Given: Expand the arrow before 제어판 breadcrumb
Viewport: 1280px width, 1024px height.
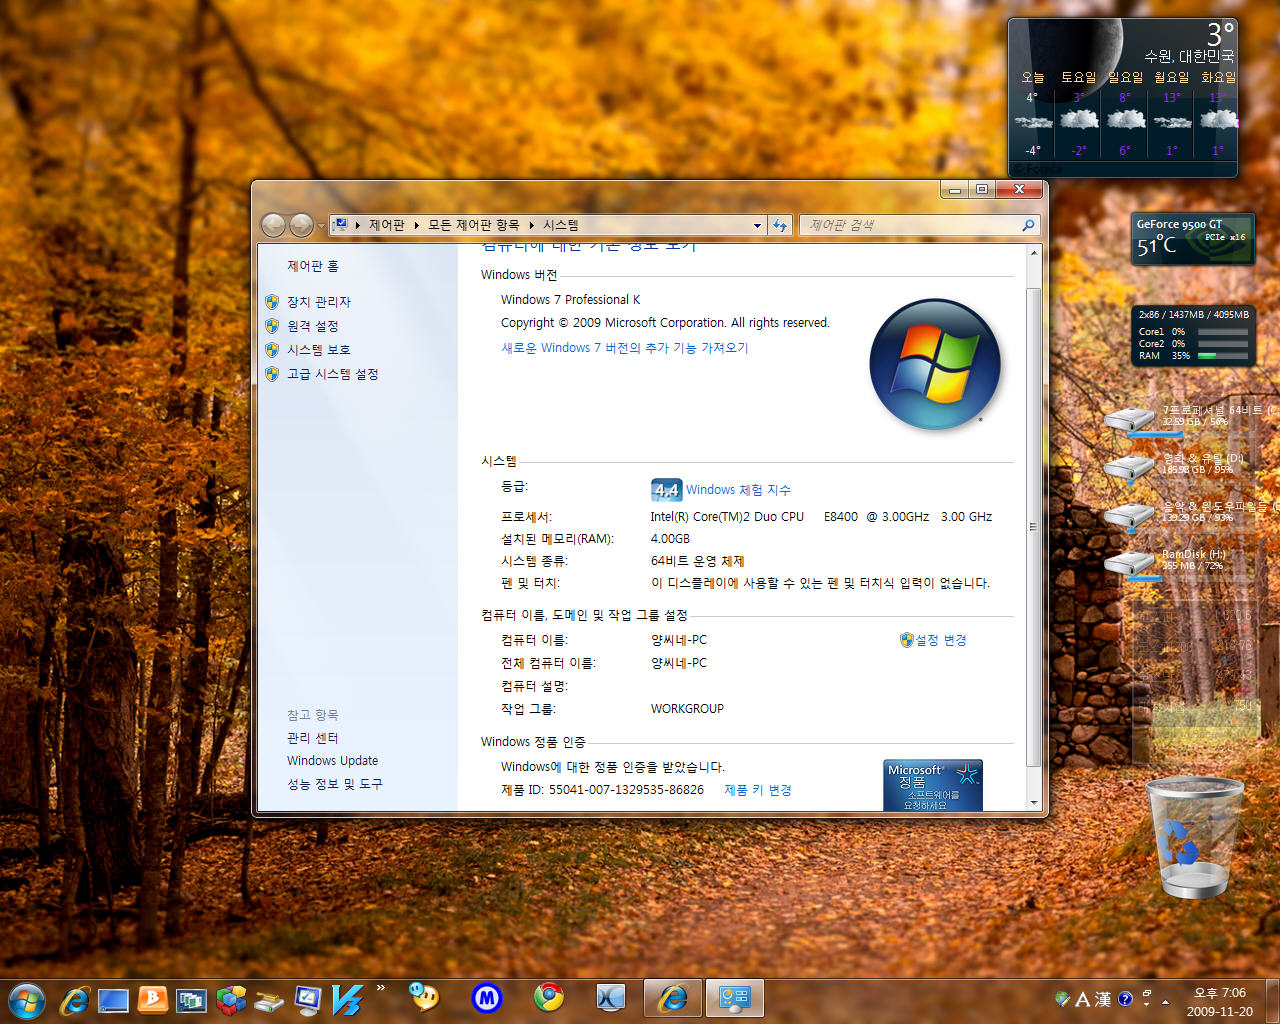Looking at the screenshot, I should pyautogui.click(x=358, y=226).
